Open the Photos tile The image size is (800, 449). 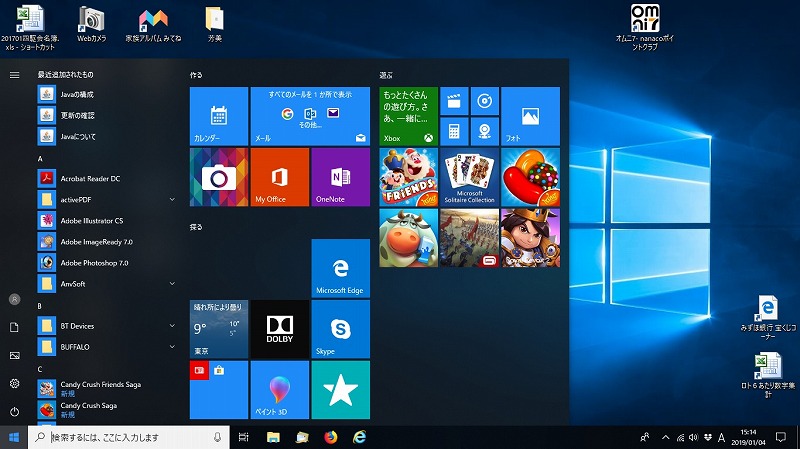coord(530,116)
